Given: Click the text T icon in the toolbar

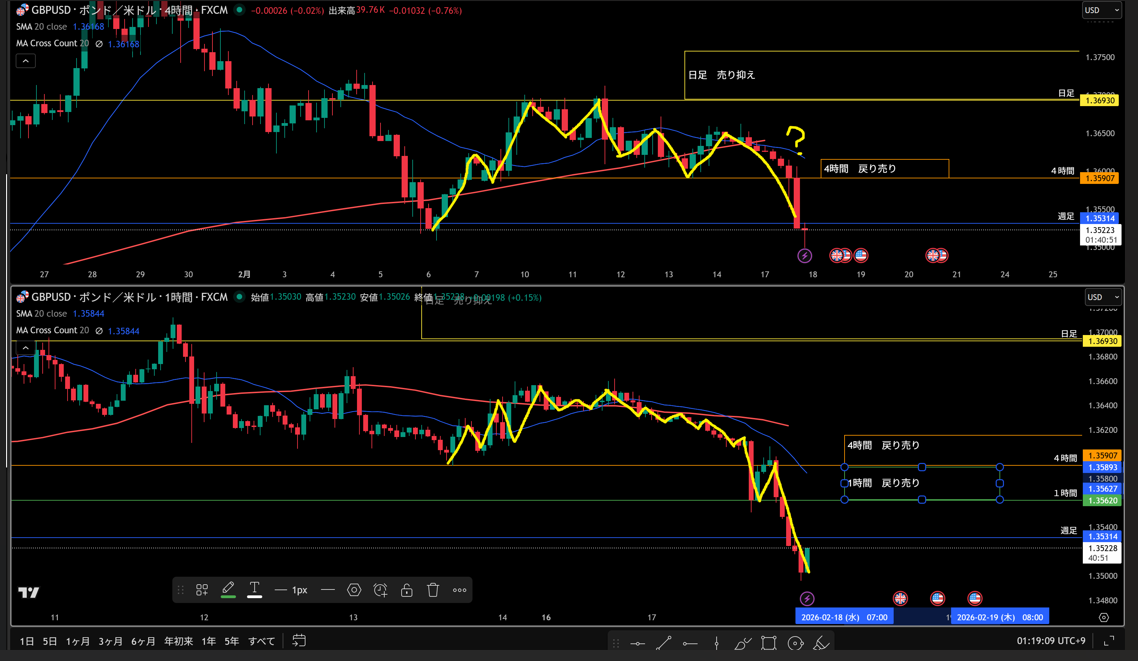Looking at the screenshot, I should pos(255,589).
